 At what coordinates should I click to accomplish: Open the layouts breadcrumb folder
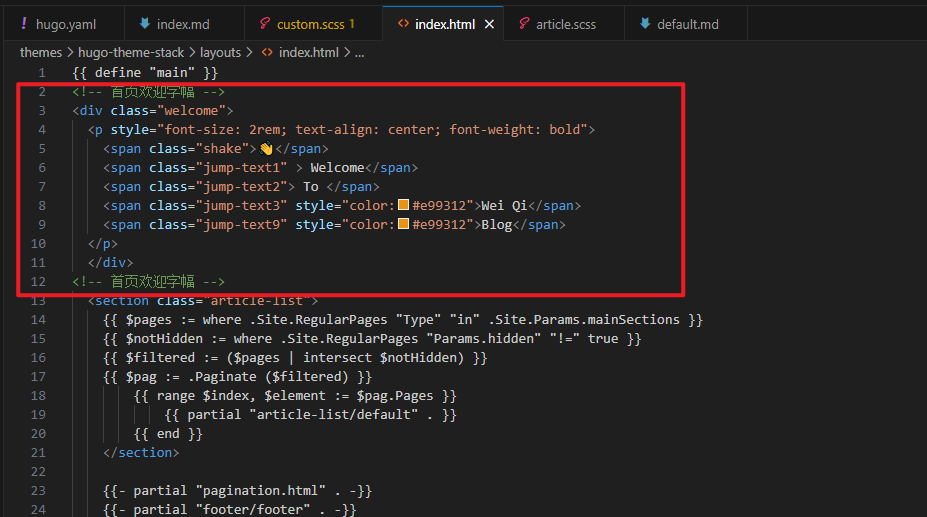(220, 53)
